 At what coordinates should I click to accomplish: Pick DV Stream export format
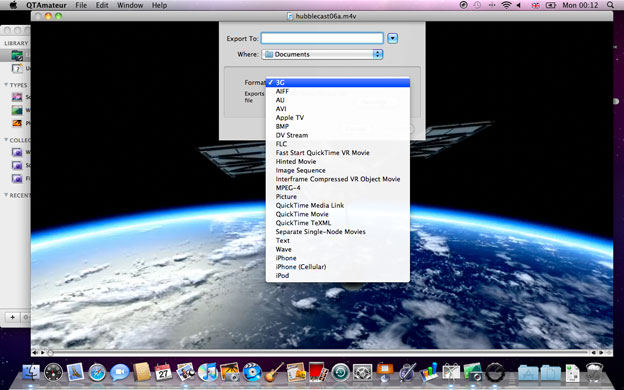pyautogui.click(x=338, y=135)
